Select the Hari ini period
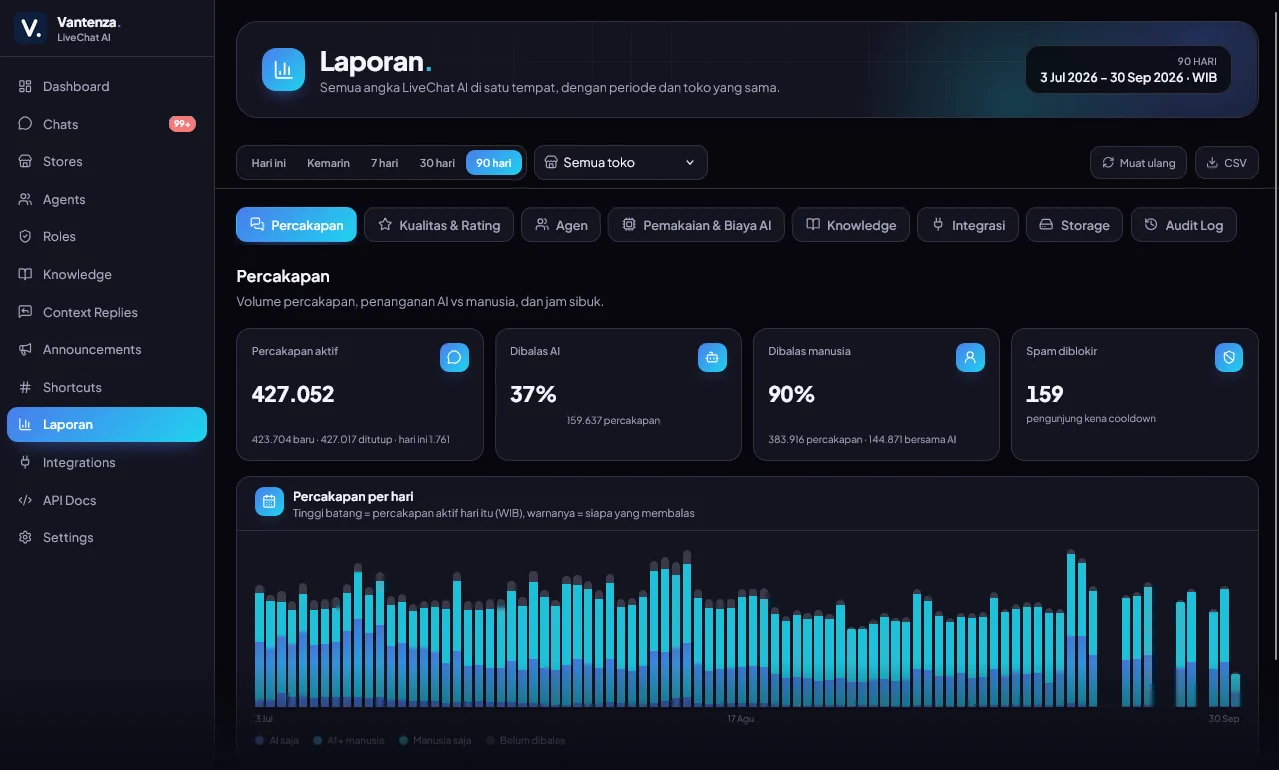The height and width of the screenshot is (770, 1279). pos(268,163)
